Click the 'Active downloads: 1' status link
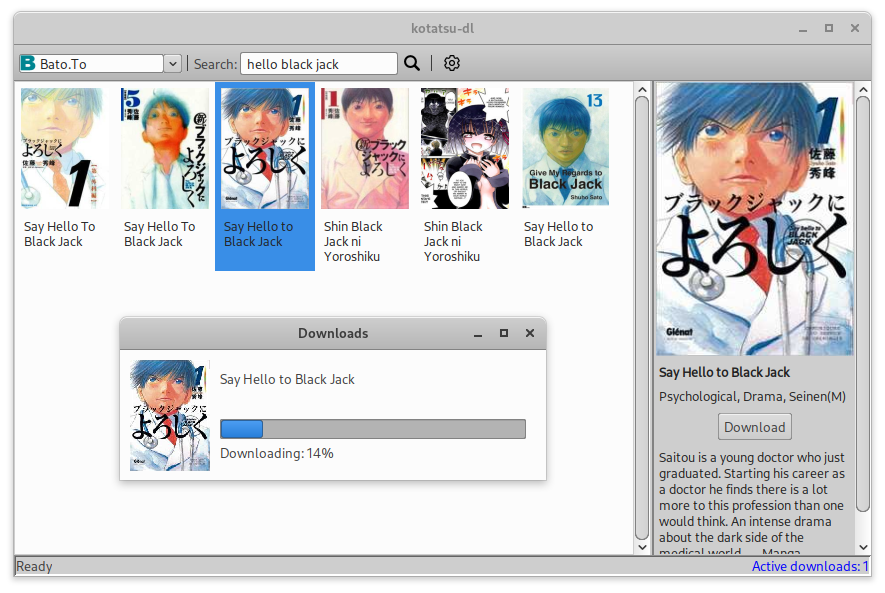Image resolution: width=885 pixels, height=593 pixels. pyautogui.click(x=809, y=566)
